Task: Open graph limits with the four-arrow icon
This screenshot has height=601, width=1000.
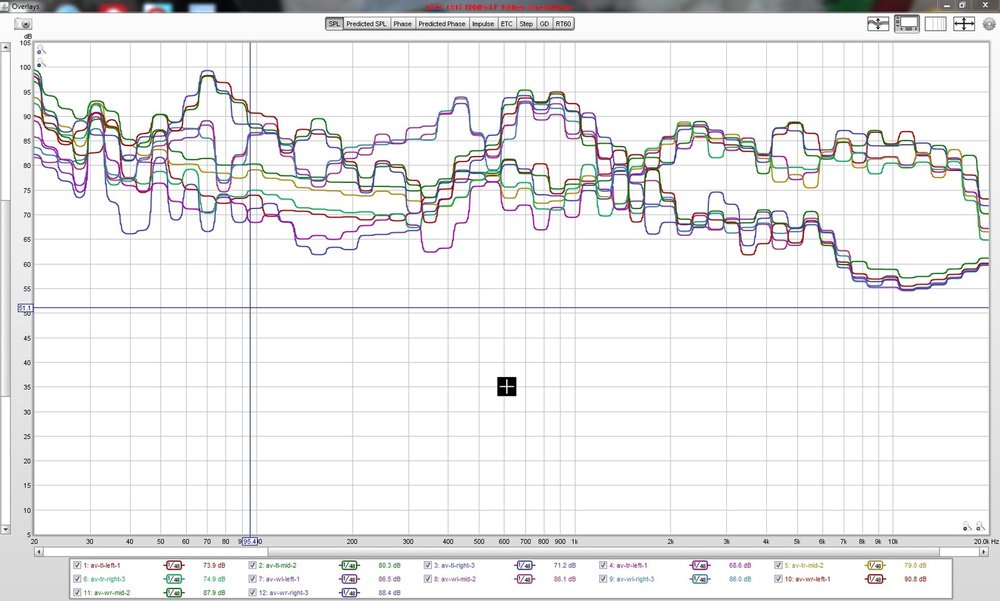Action: click(x=963, y=24)
